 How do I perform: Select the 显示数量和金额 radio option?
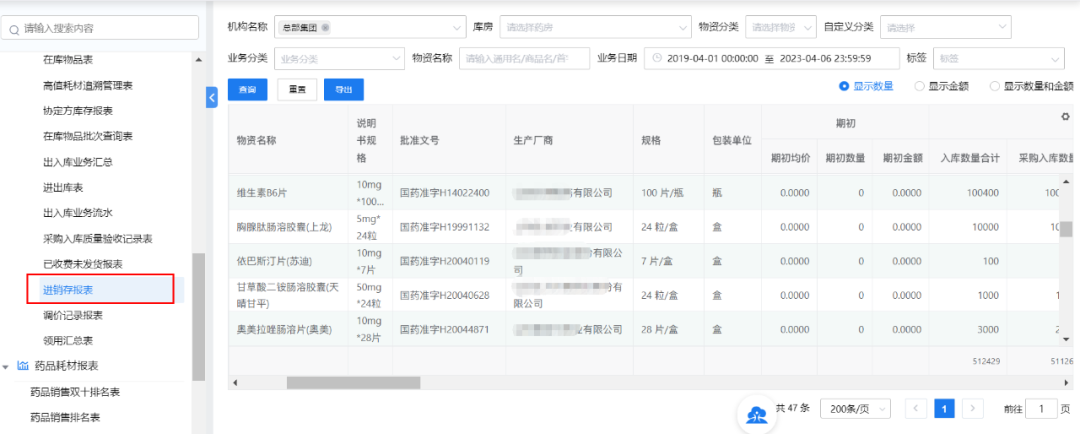pyautogui.click(x=995, y=87)
